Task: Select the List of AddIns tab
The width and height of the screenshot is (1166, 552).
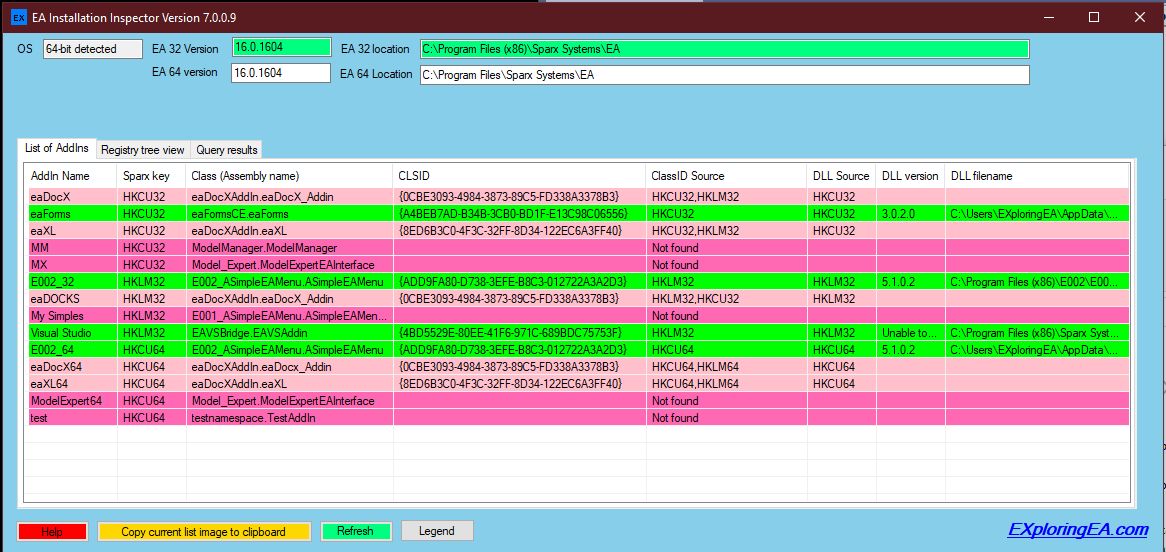Action: [57, 148]
